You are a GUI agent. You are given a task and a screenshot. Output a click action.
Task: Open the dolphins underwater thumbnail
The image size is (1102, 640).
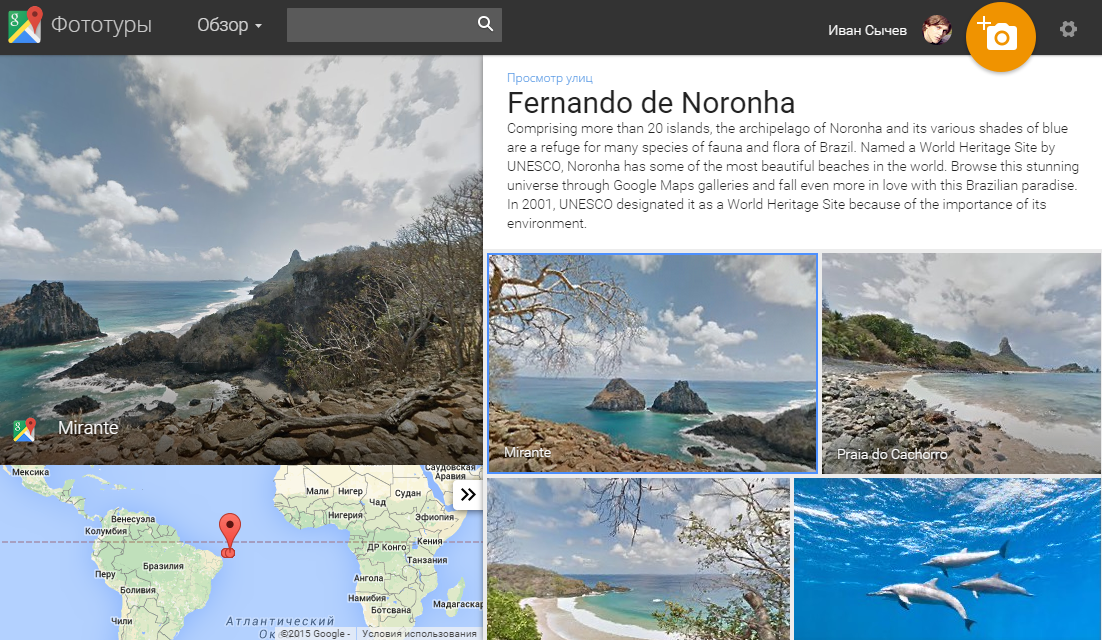(x=947, y=559)
